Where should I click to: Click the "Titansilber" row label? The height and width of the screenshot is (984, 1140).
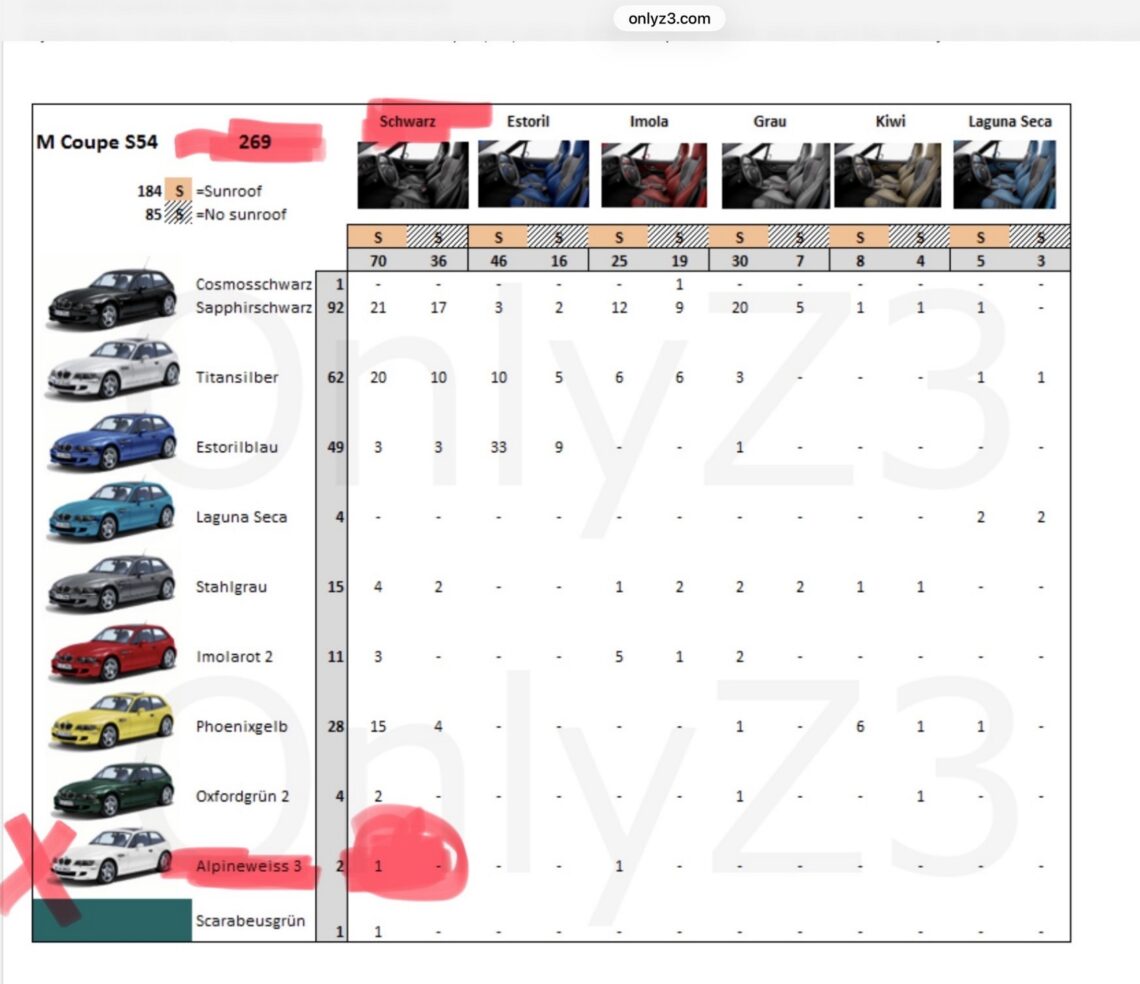(237, 377)
